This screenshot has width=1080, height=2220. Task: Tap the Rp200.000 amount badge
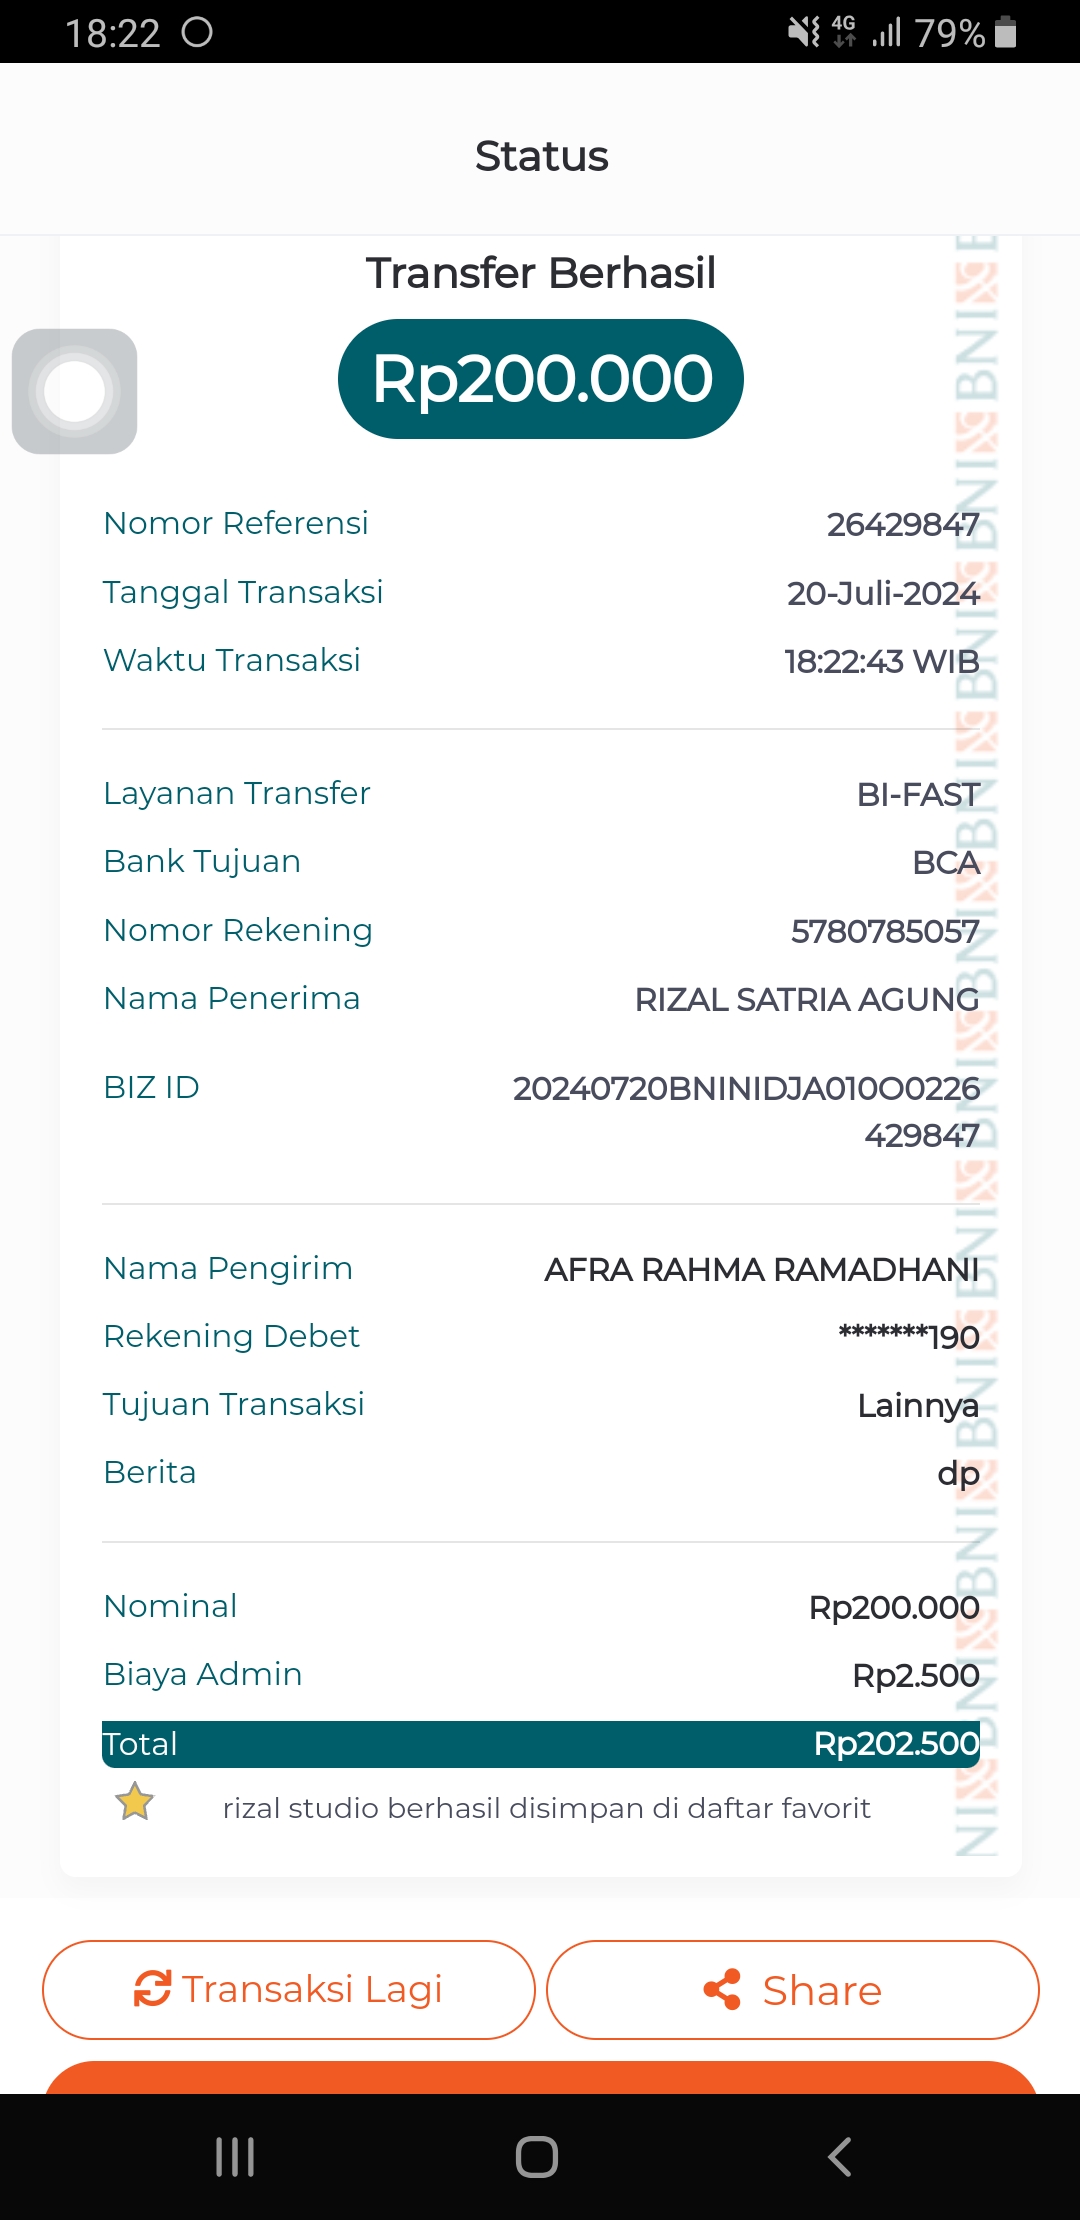541,379
